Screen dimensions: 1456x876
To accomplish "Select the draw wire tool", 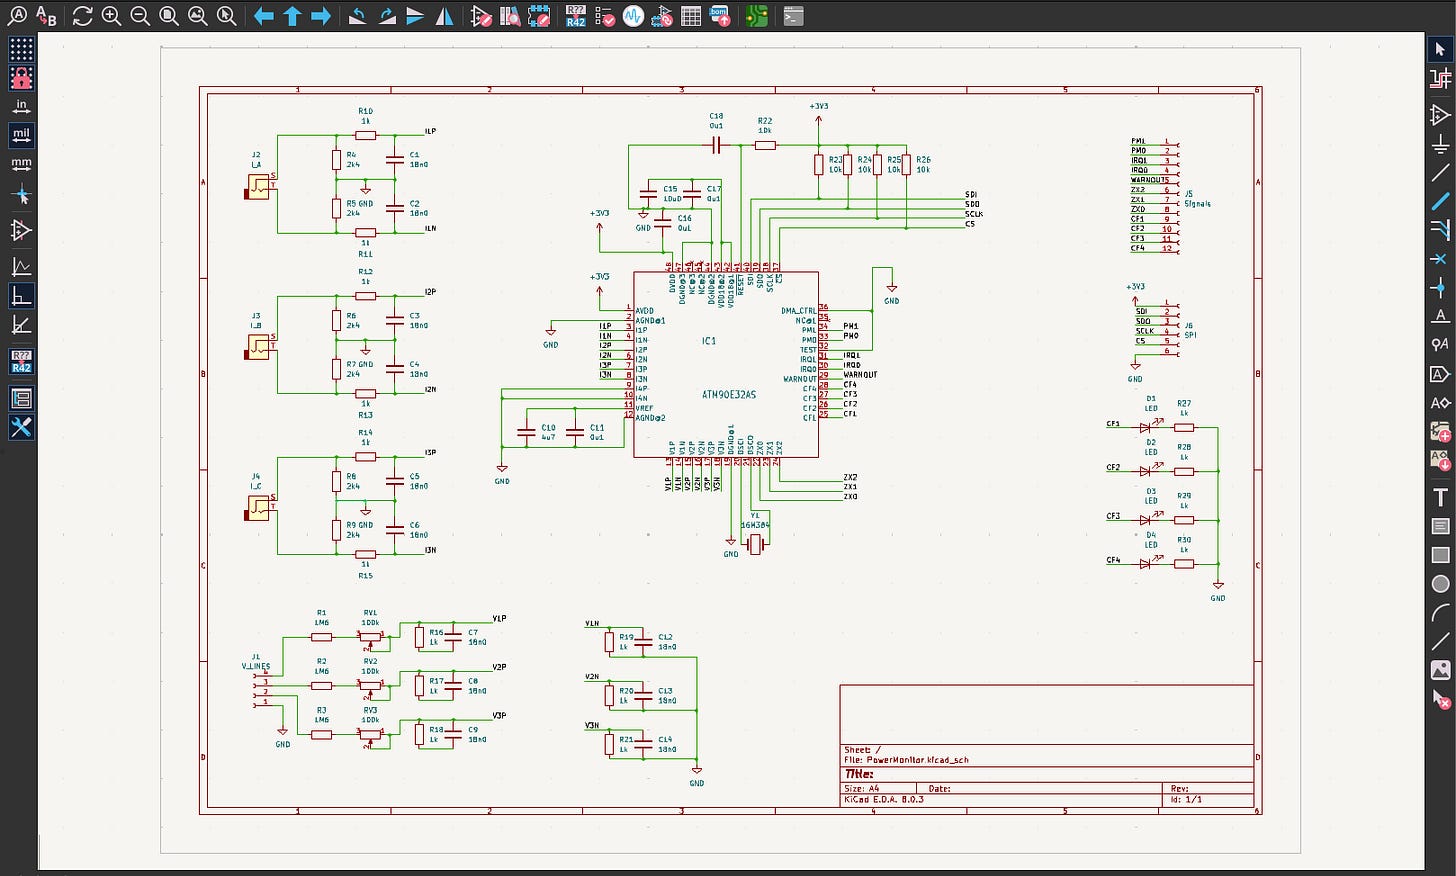I will pos(1440,172).
